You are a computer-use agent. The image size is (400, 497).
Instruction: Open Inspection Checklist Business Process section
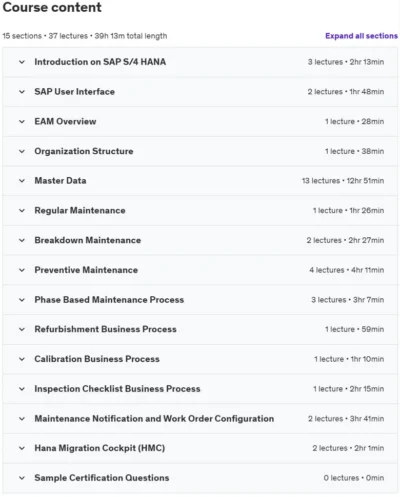click(117, 389)
